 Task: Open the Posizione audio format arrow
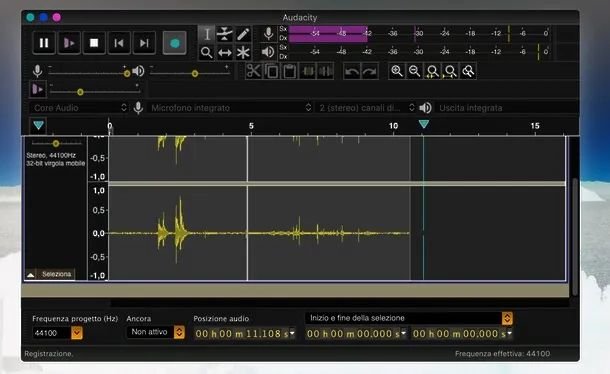coord(292,334)
